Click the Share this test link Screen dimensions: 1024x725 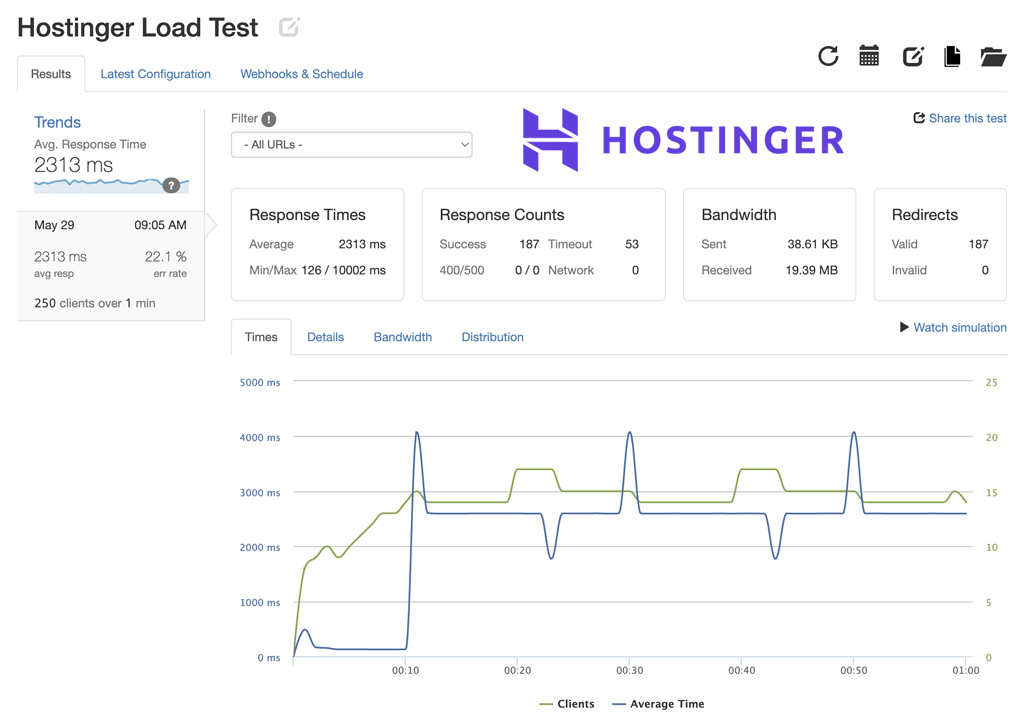[967, 118]
